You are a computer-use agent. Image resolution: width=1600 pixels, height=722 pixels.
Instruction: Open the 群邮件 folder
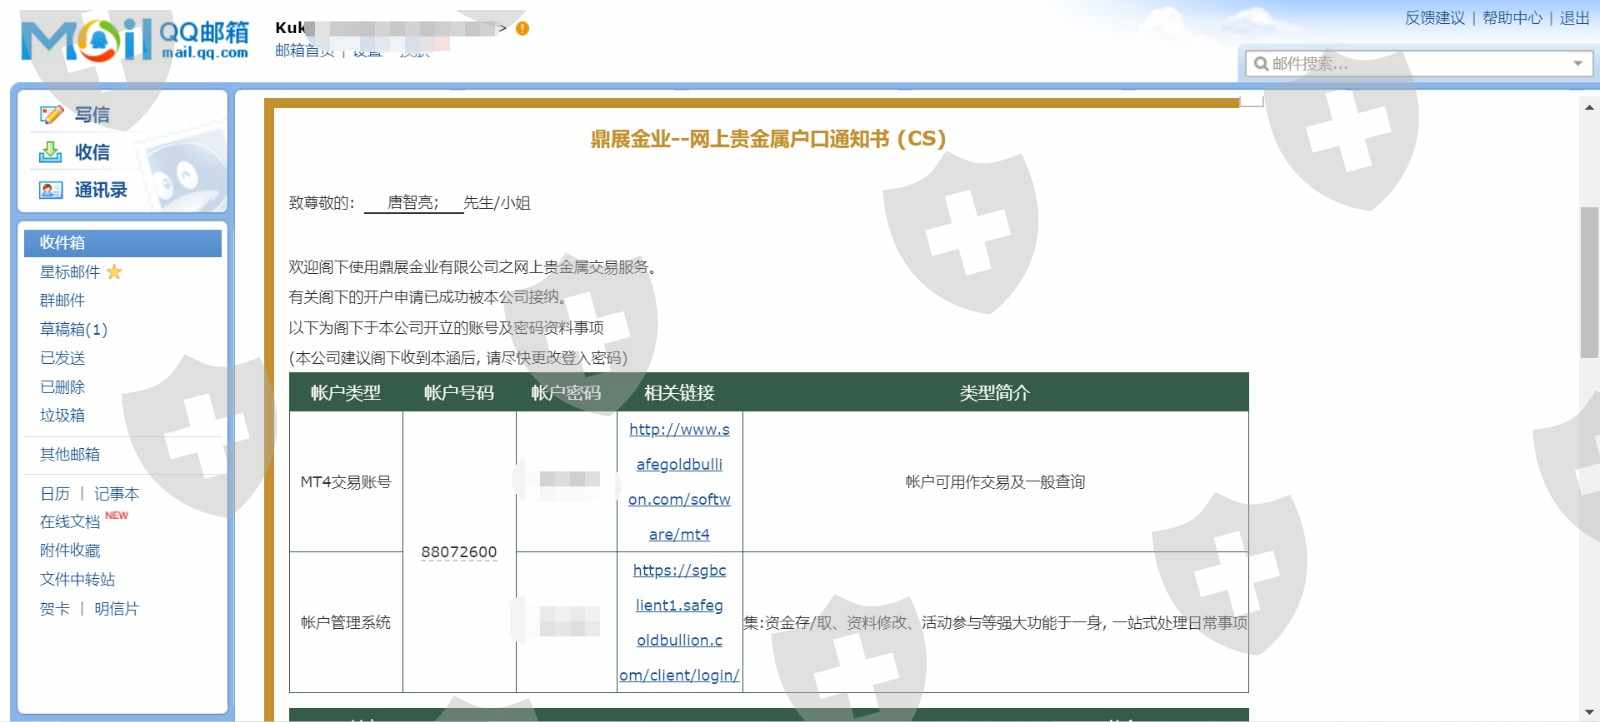[x=62, y=300]
